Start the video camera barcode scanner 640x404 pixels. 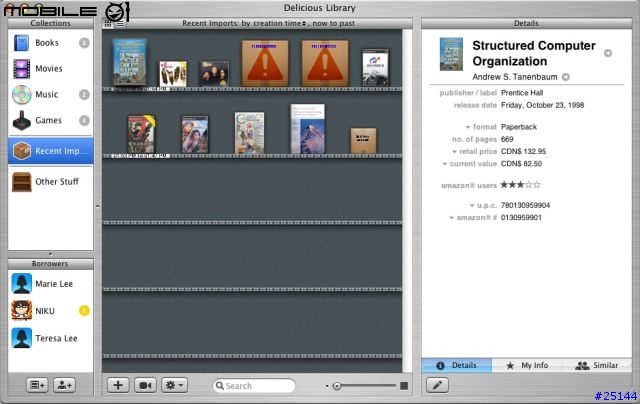click(145, 385)
